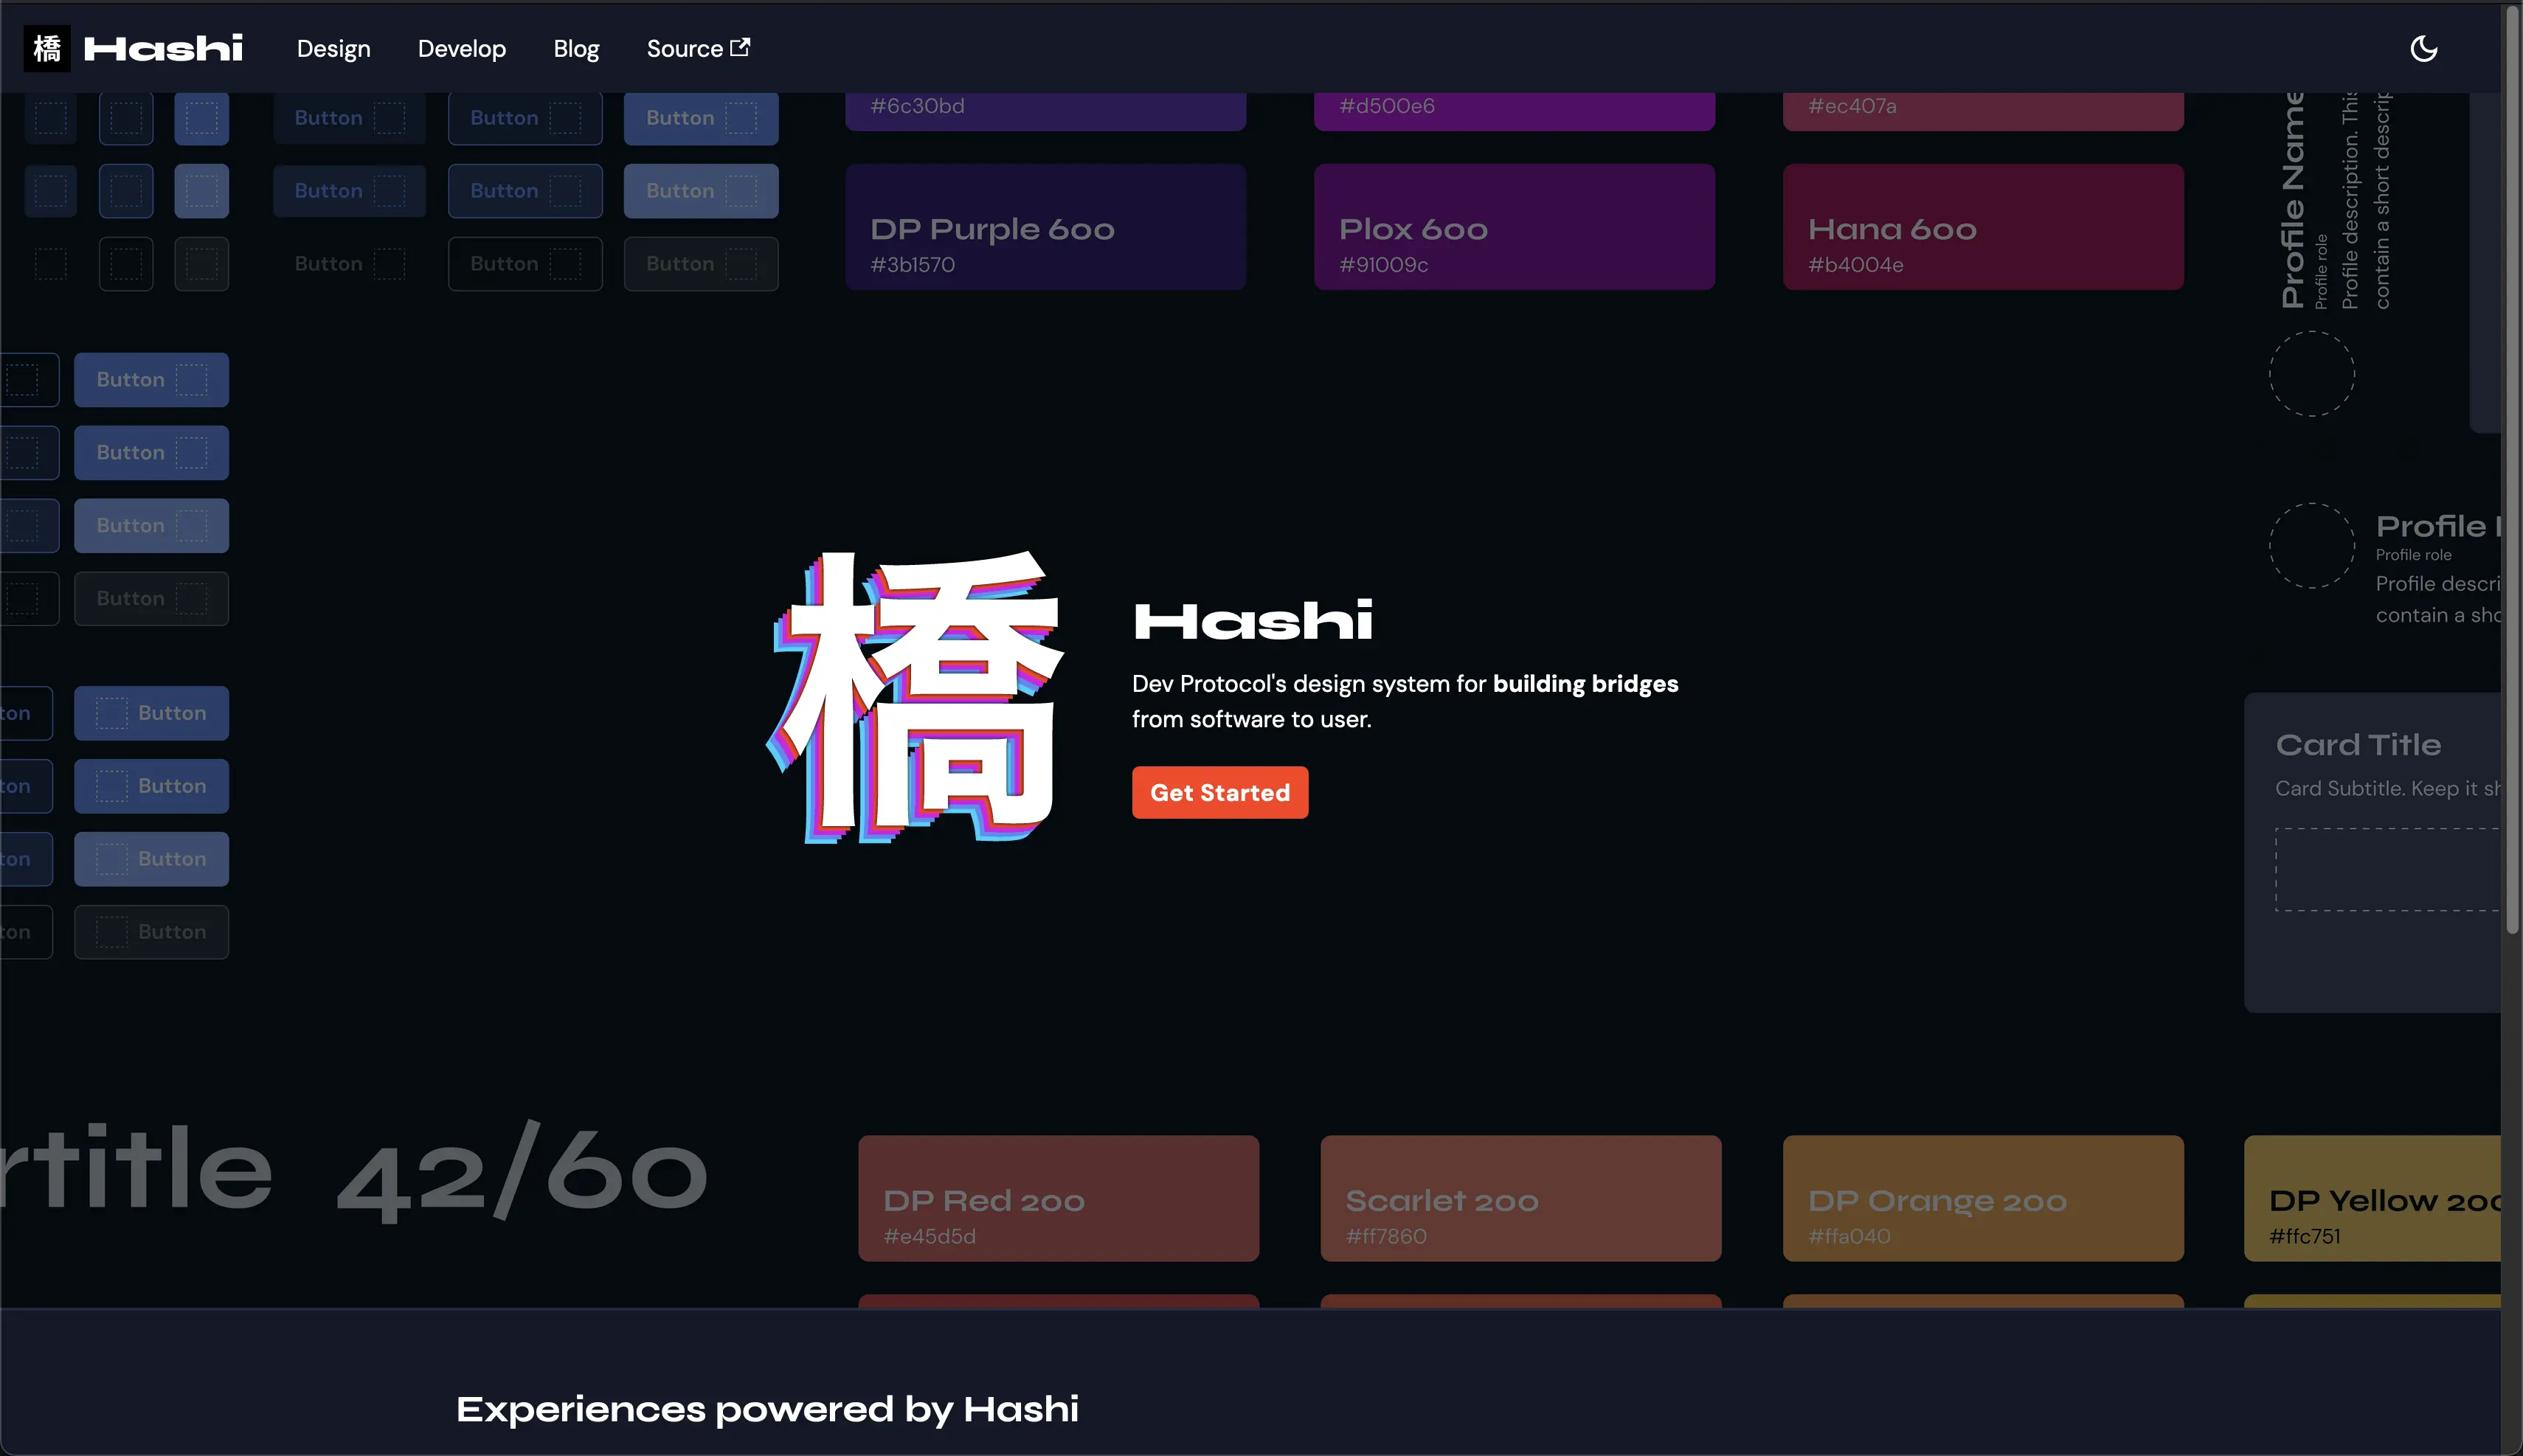Open the Design menu
Image resolution: width=2523 pixels, height=1456 pixels.
333,48
